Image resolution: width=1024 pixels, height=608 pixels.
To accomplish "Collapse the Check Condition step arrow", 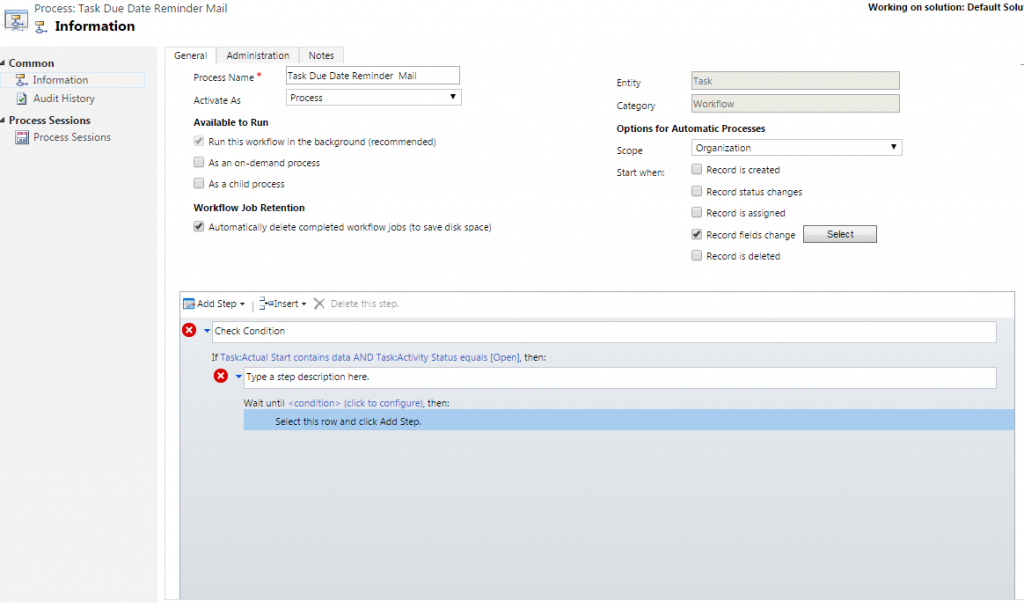I will click(207, 331).
